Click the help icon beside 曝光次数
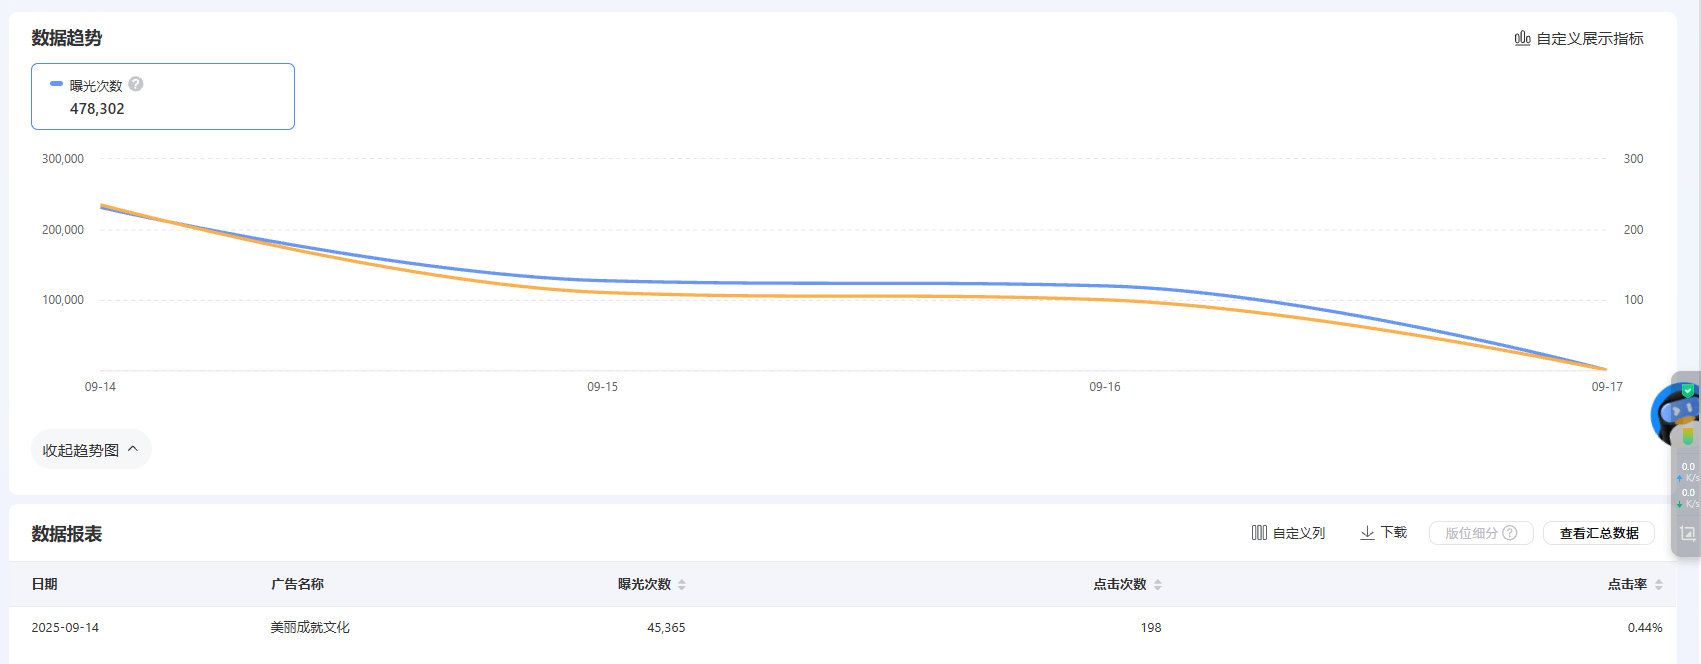The width and height of the screenshot is (1701, 664). [136, 84]
